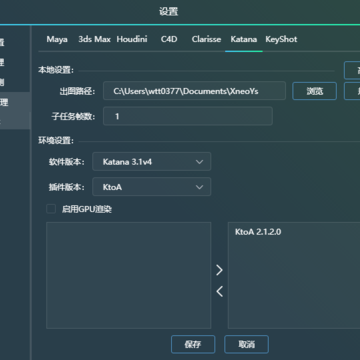Click the 出图路径 output path field
This screenshot has width=360, height=360.
[194, 91]
